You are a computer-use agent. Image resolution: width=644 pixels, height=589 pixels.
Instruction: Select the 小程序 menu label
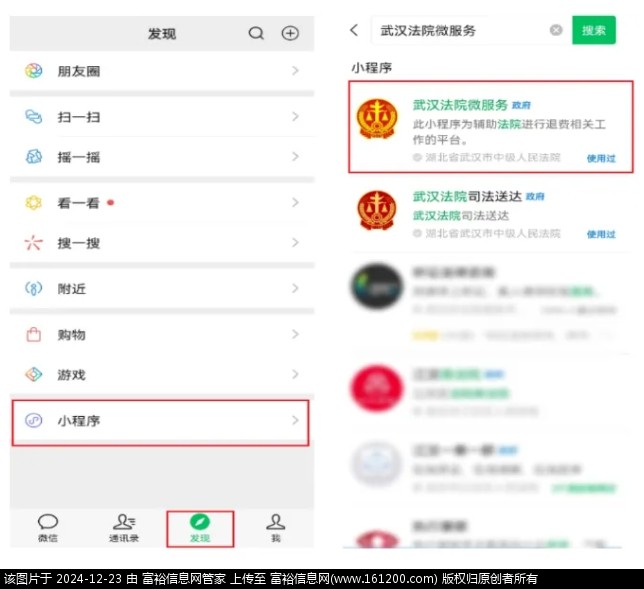pos(79,421)
